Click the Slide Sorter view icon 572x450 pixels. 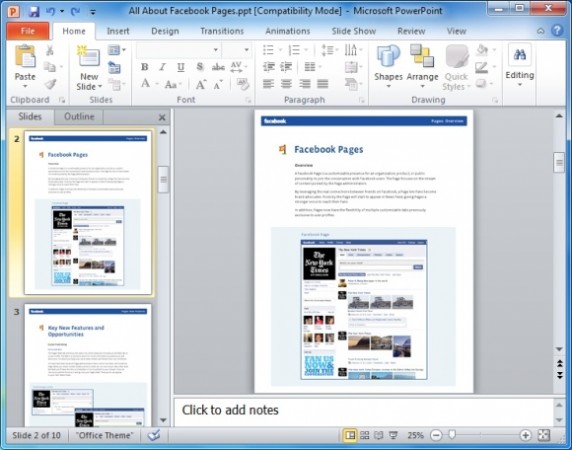pos(364,435)
